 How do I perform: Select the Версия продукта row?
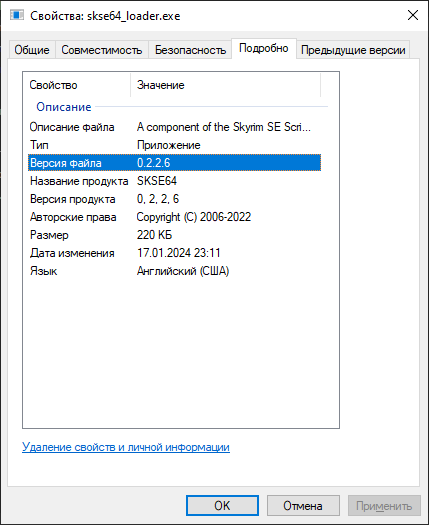[174, 199]
